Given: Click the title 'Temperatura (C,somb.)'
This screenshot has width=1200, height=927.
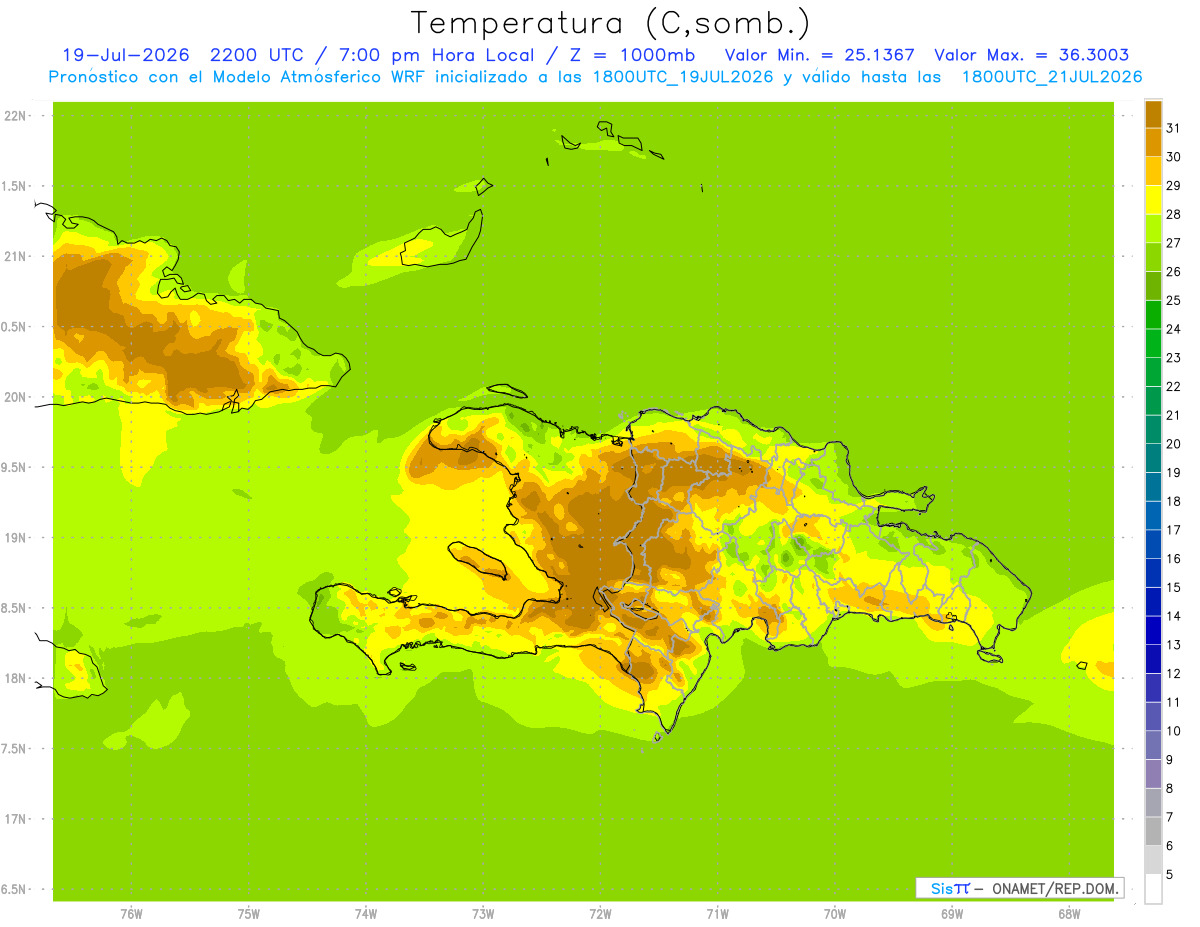Looking at the screenshot, I should click(x=611, y=23).
